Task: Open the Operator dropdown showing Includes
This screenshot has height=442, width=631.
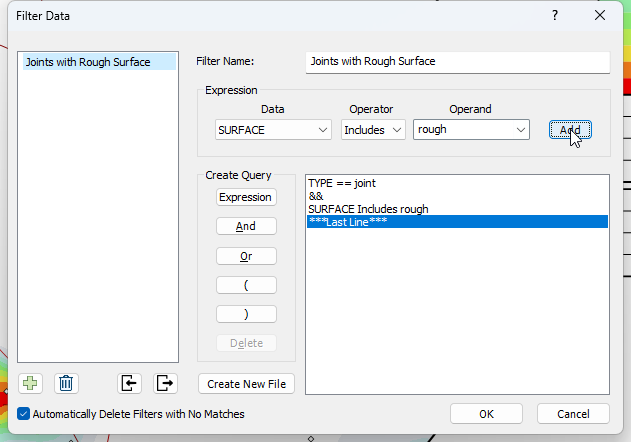Action: (373, 130)
